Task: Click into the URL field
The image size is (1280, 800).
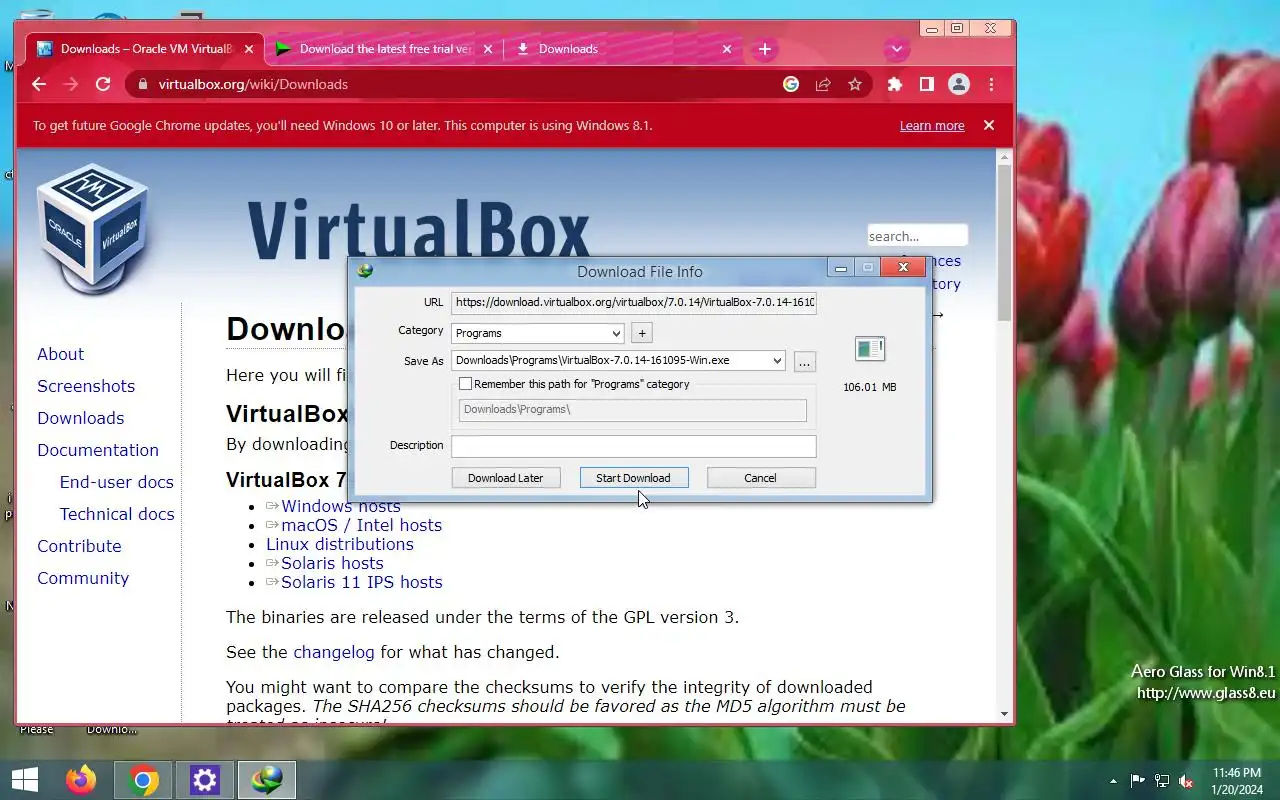Action: [633, 302]
